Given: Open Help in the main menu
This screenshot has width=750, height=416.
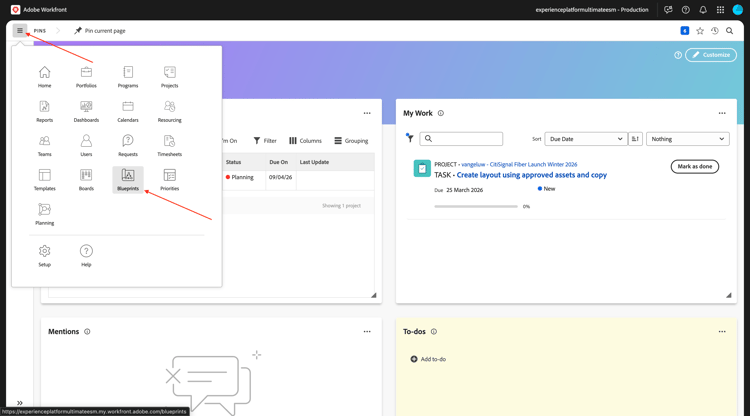Looking at the screenshot, I should pyautogui.click(x=86, y=256).
